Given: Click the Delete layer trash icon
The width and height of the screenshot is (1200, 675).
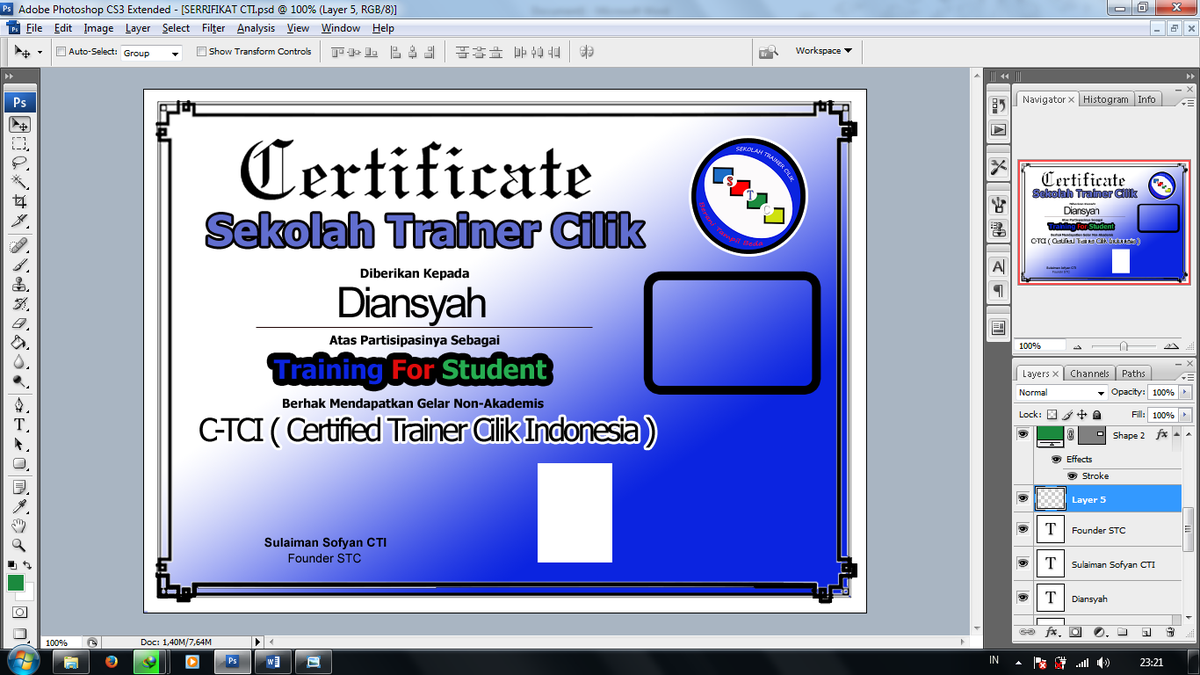Looking at the screenshot, I should coord(1168,631).
